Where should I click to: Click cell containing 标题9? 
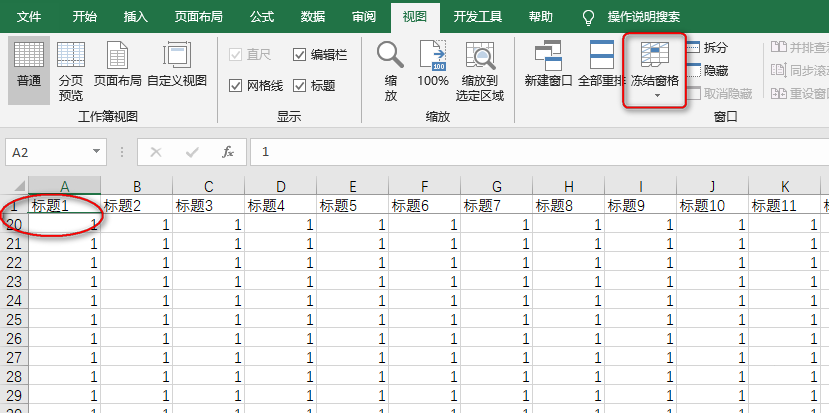(640, 205)
